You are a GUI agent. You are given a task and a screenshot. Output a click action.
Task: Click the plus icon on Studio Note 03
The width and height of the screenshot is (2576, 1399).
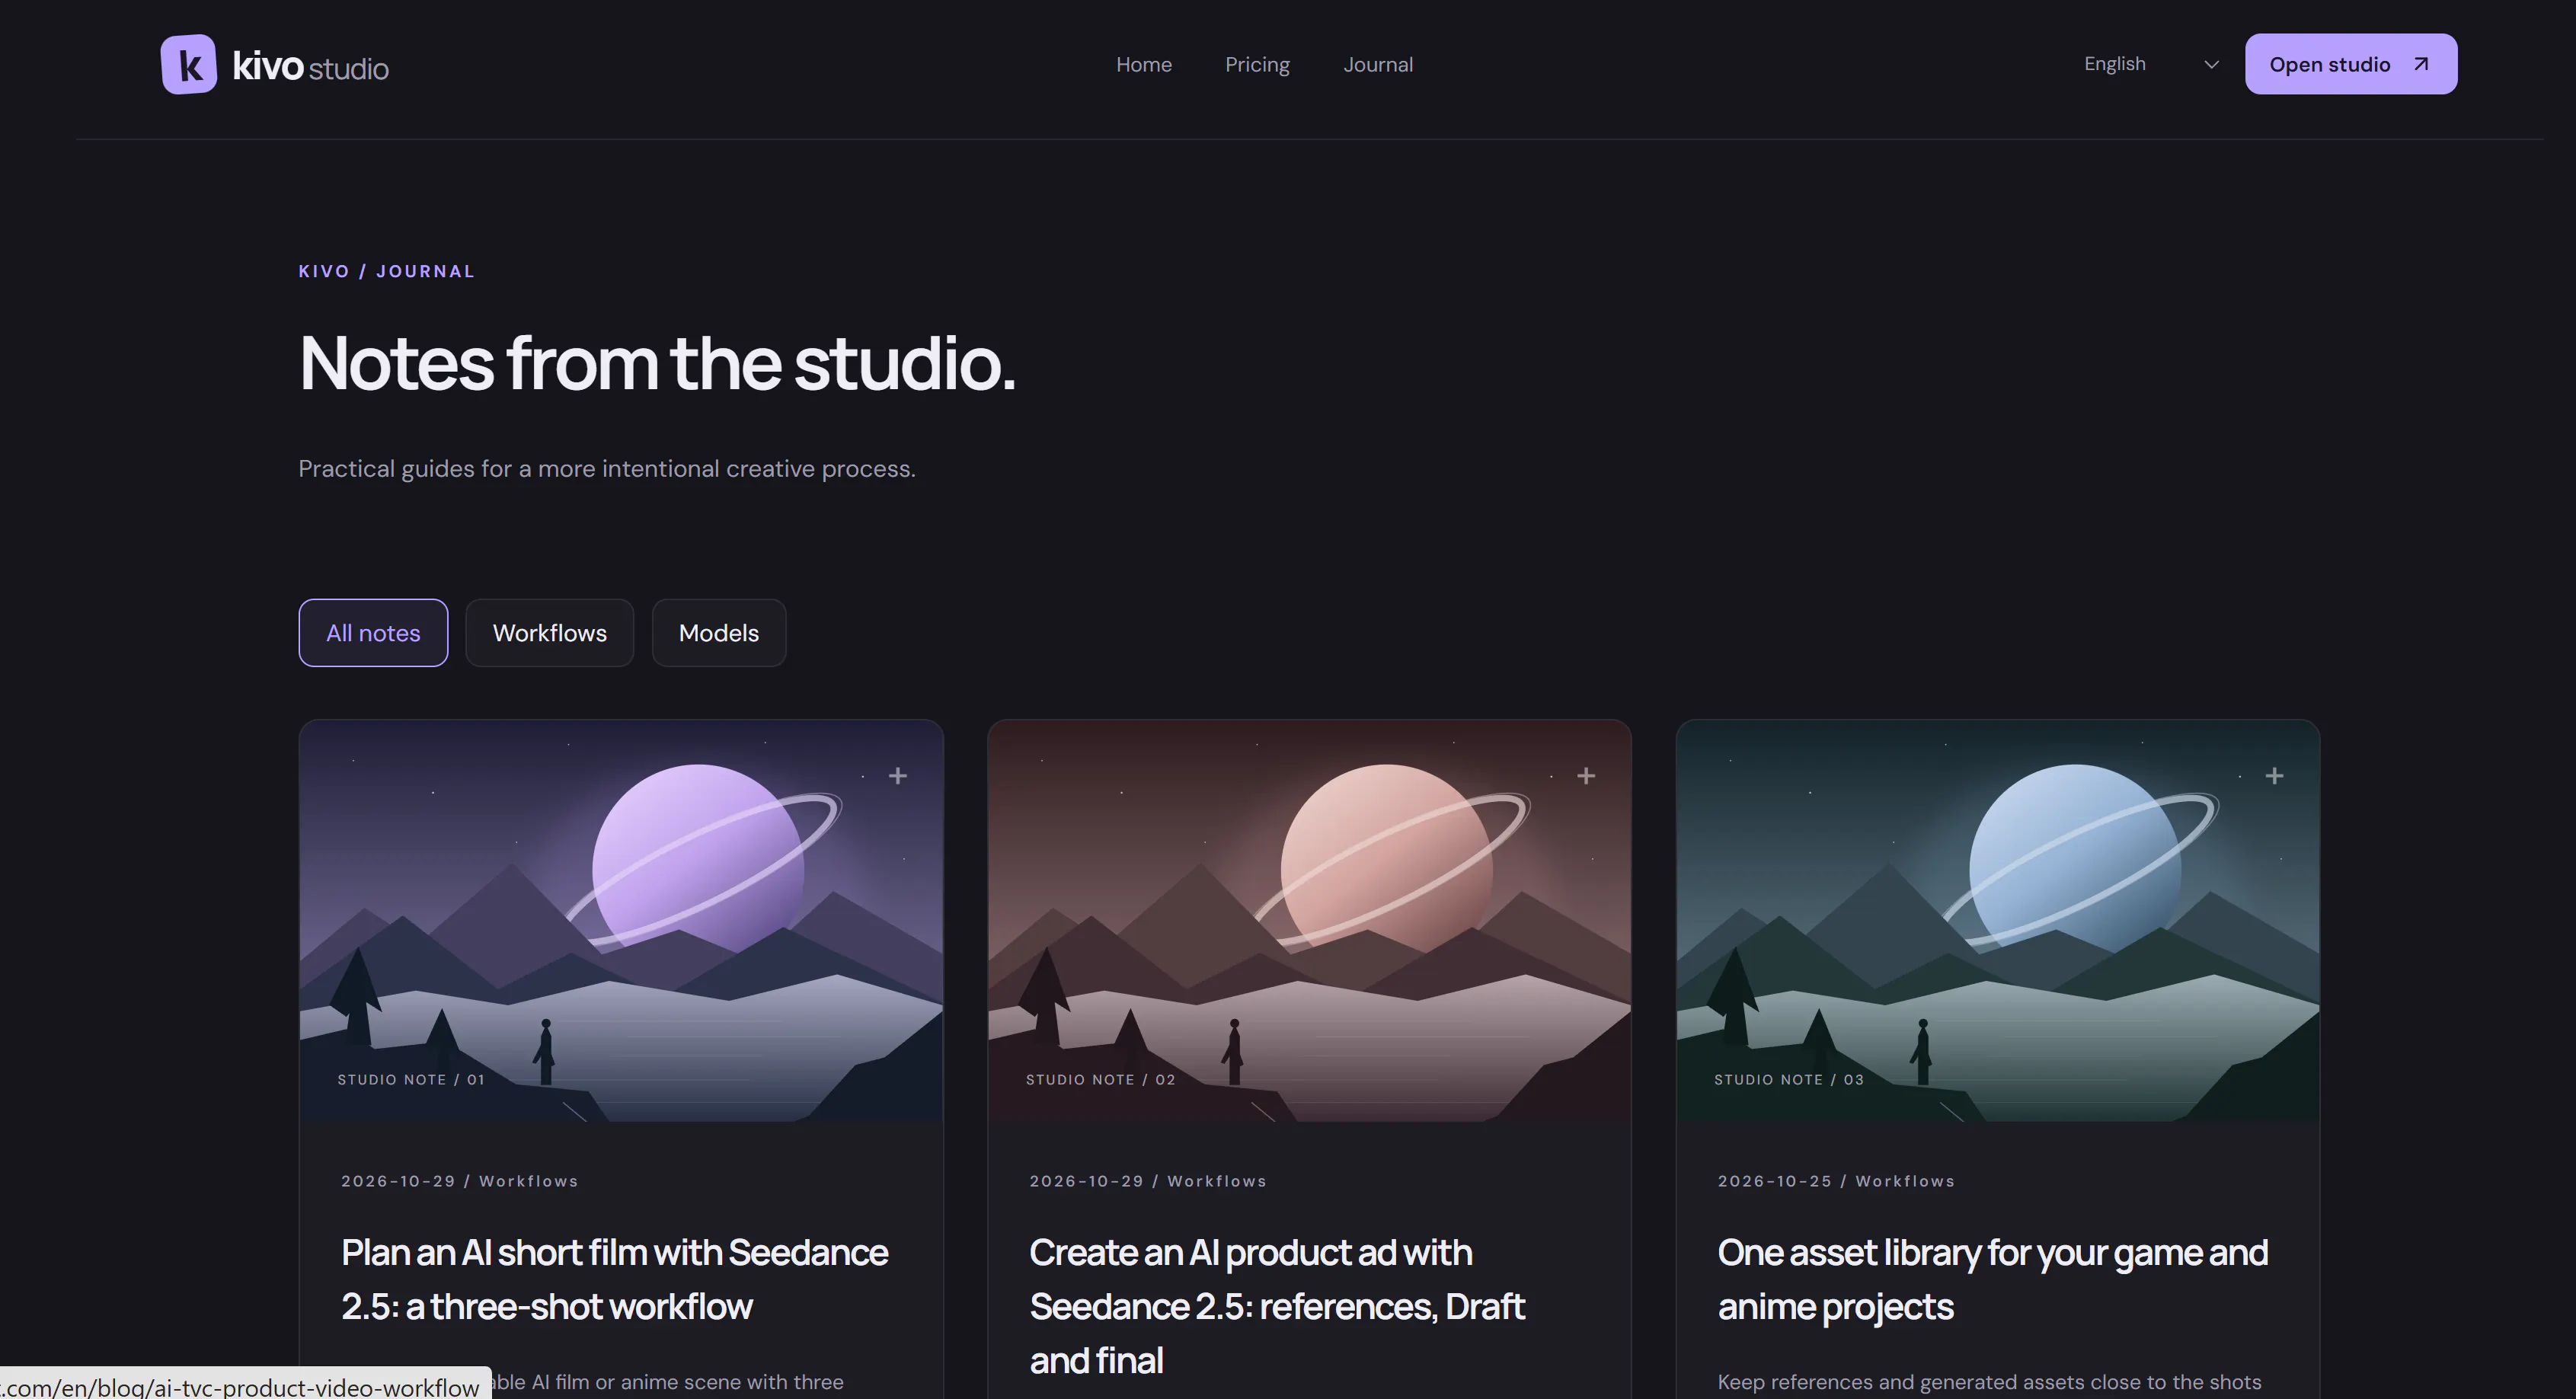click(x=2274, y=776)
